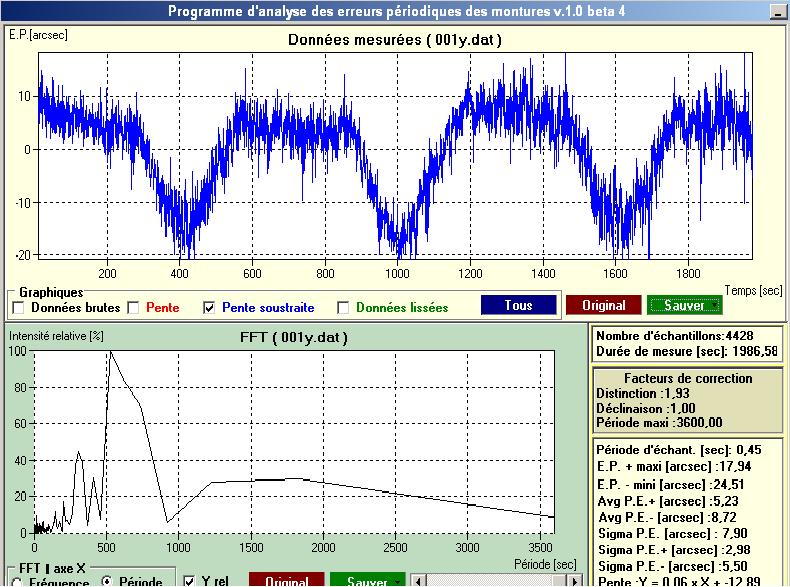Click the Facteurs de correction heading
The width and height of the screenshot is (790, 587).
pyautogui.click(x=688, y=378)
